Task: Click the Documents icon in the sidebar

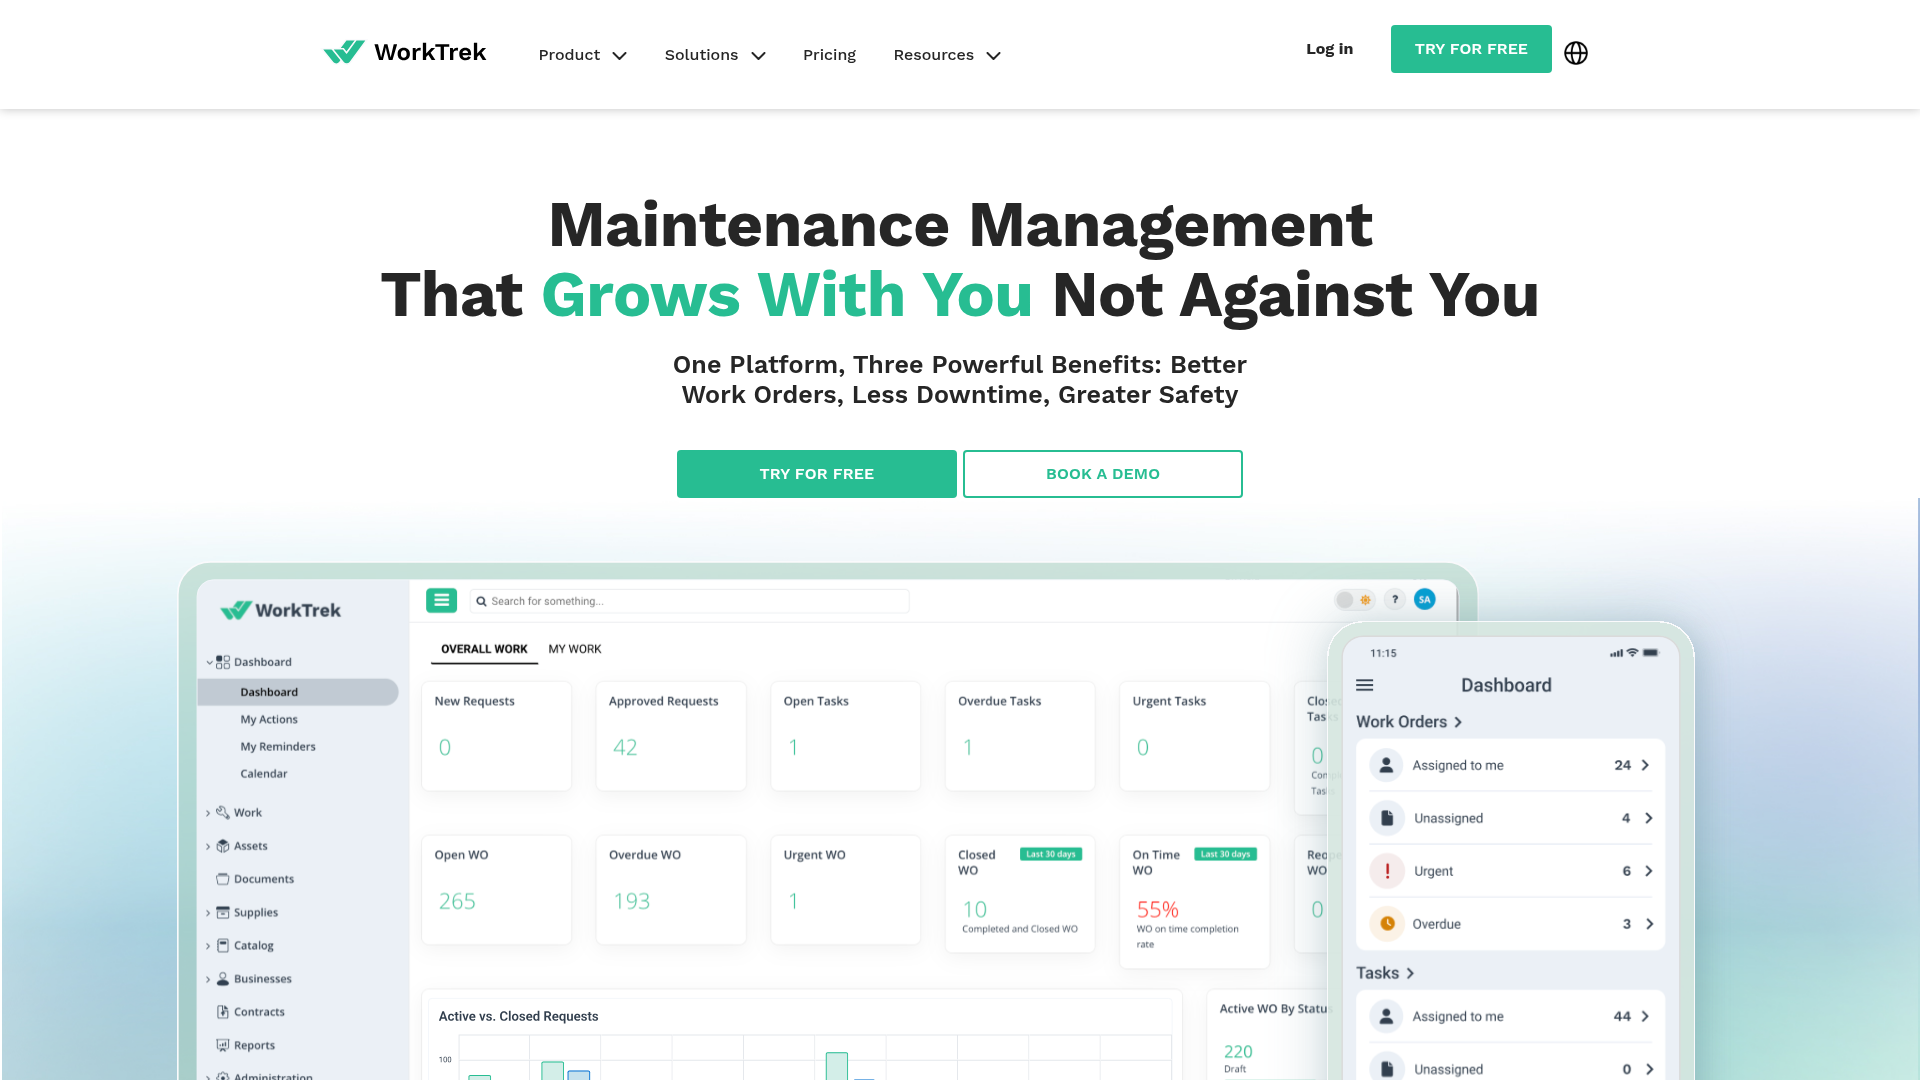Action: [x=222, y=878]
